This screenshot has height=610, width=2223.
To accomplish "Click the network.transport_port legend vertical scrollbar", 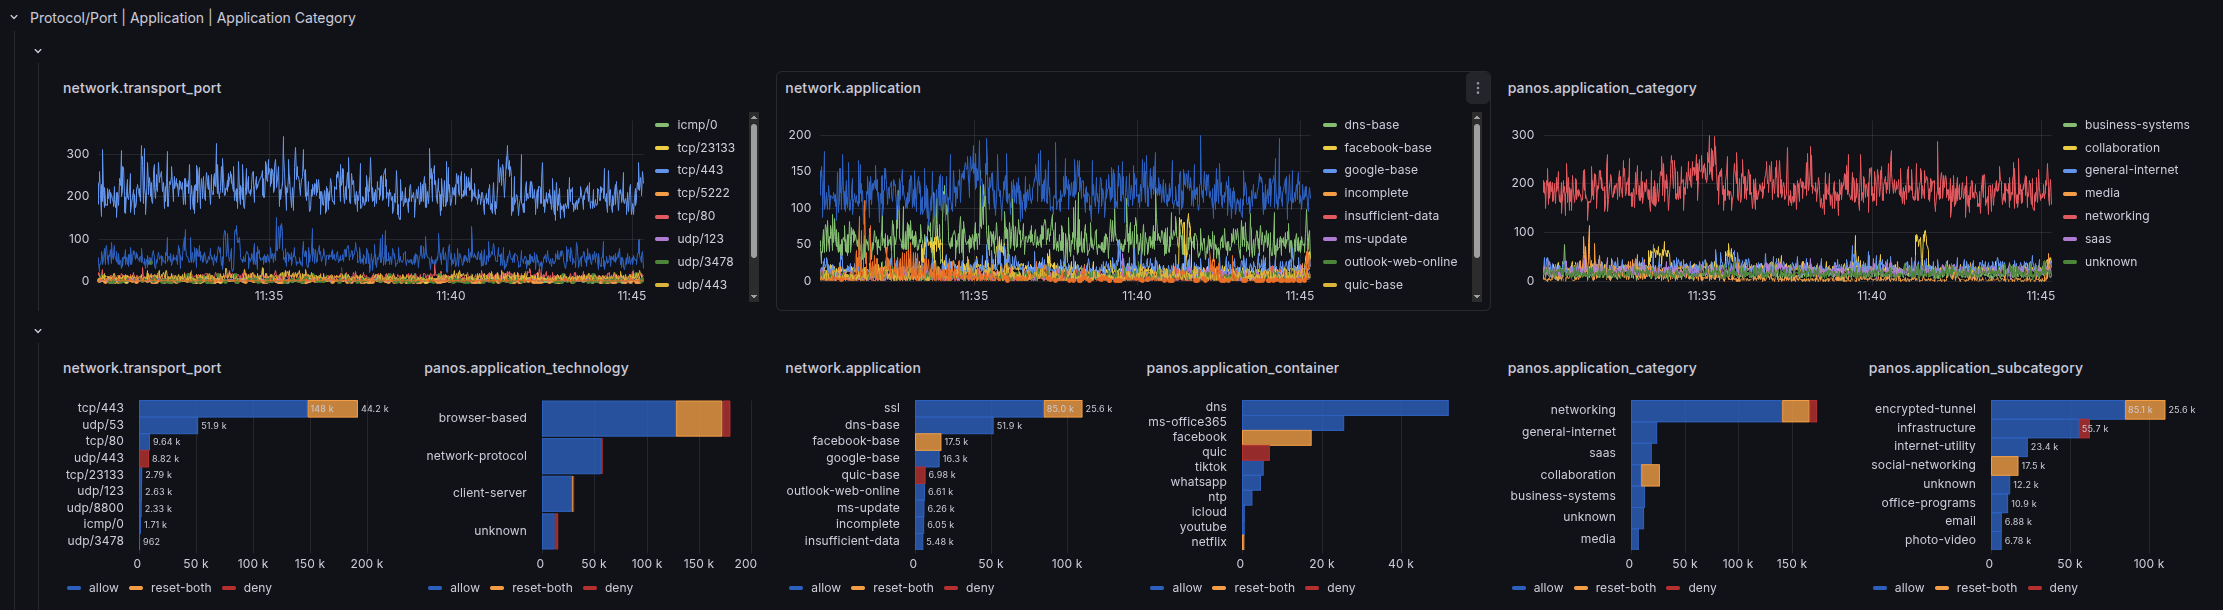I will pos(754,190).
